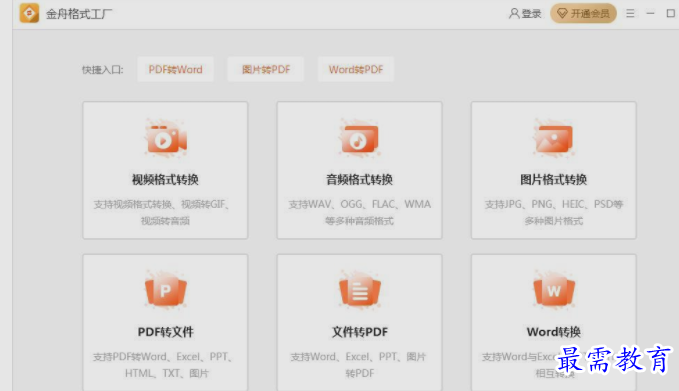Open the hamburger menu icon in title bar

[630, 13]
